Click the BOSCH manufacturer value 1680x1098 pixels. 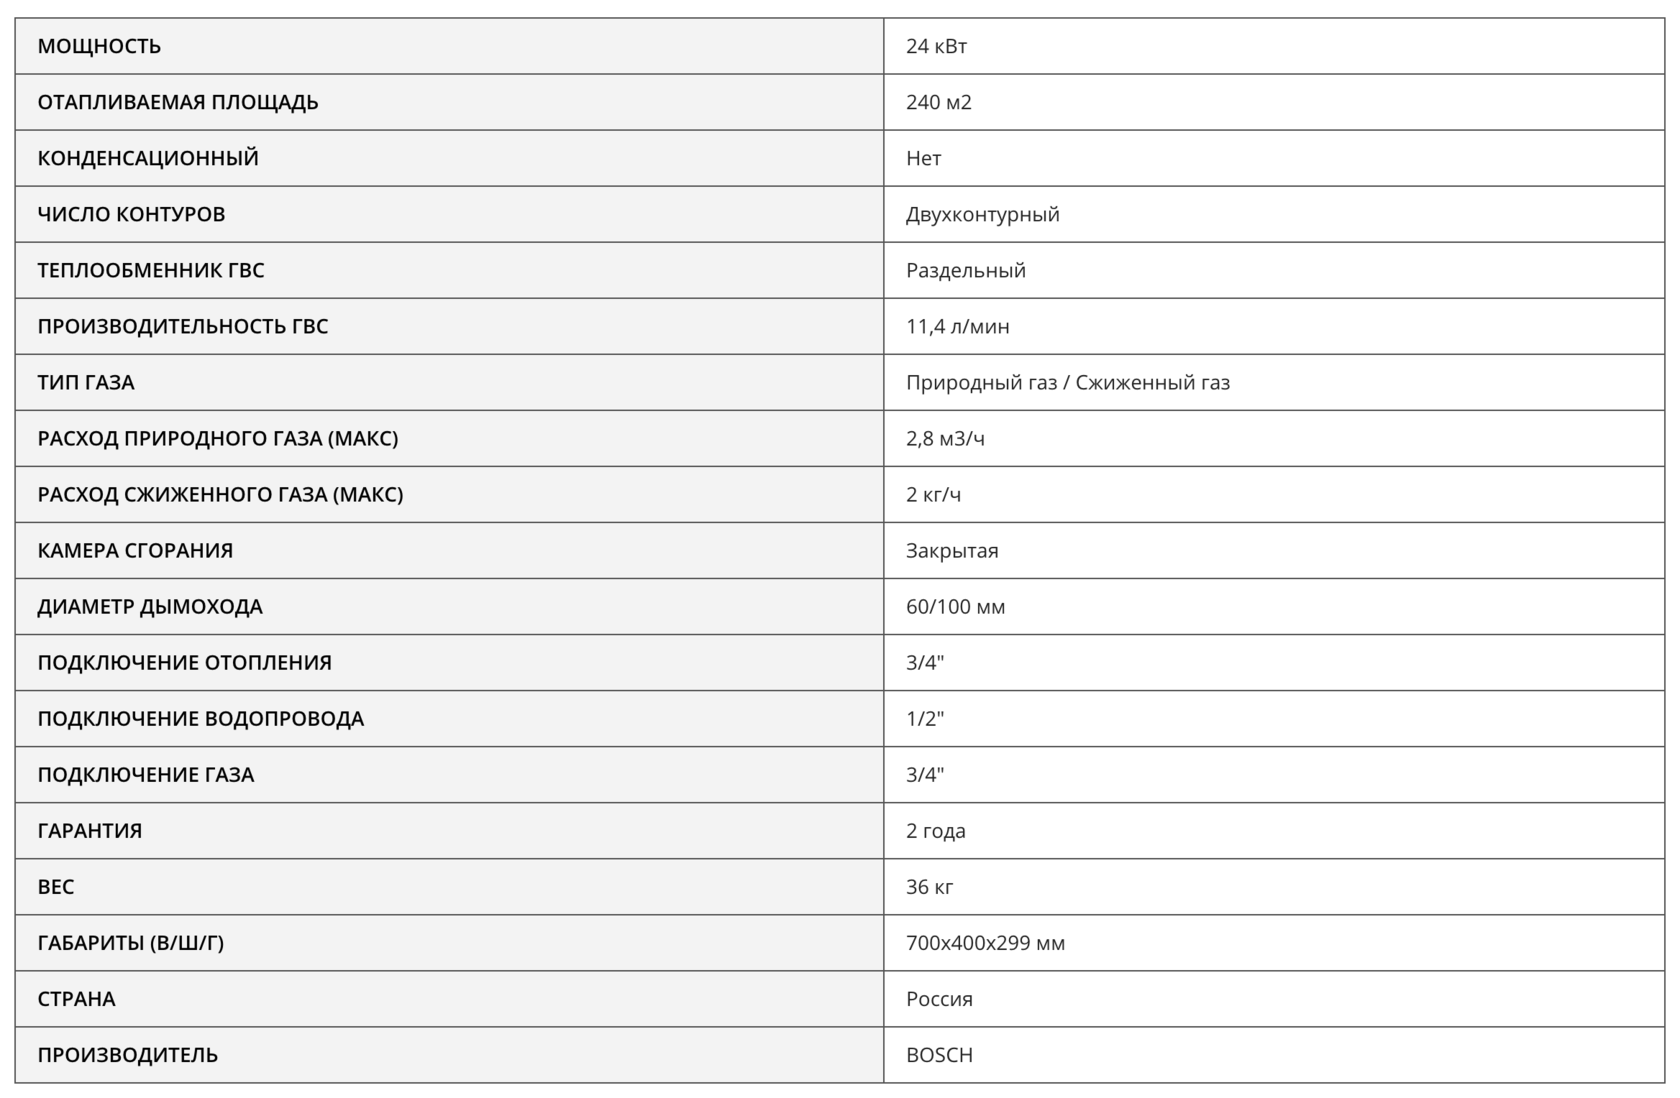pyautogui.click(x=939, y=1054)
